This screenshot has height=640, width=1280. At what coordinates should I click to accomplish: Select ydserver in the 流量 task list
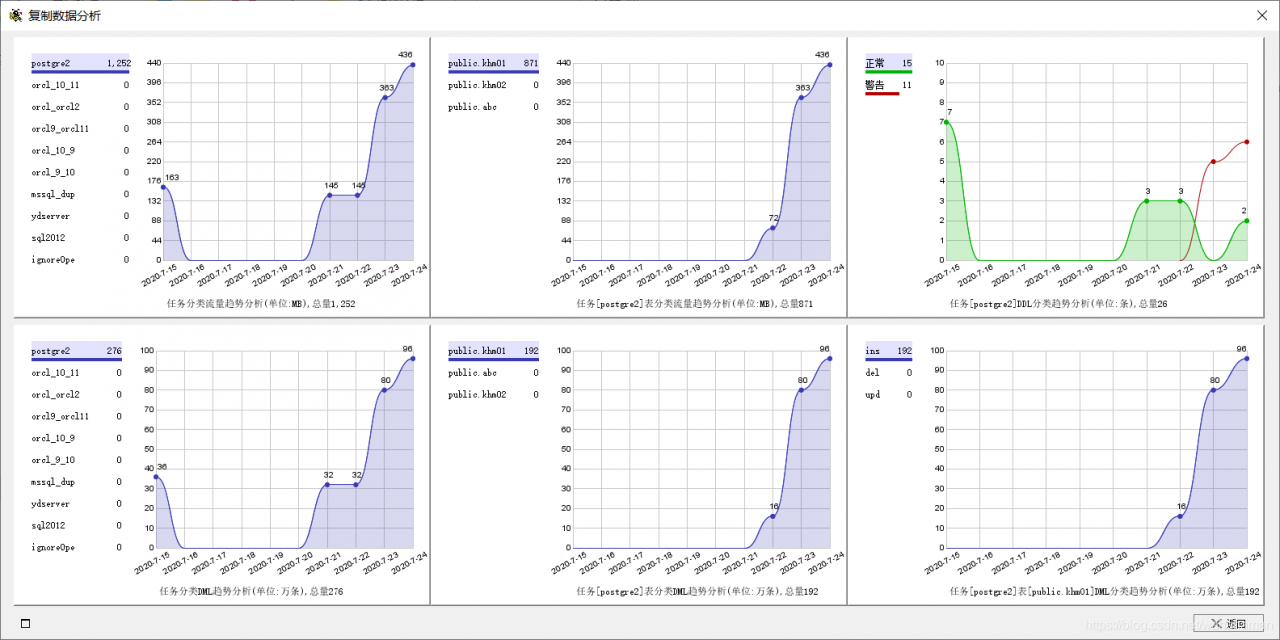(x=81, y=216)
